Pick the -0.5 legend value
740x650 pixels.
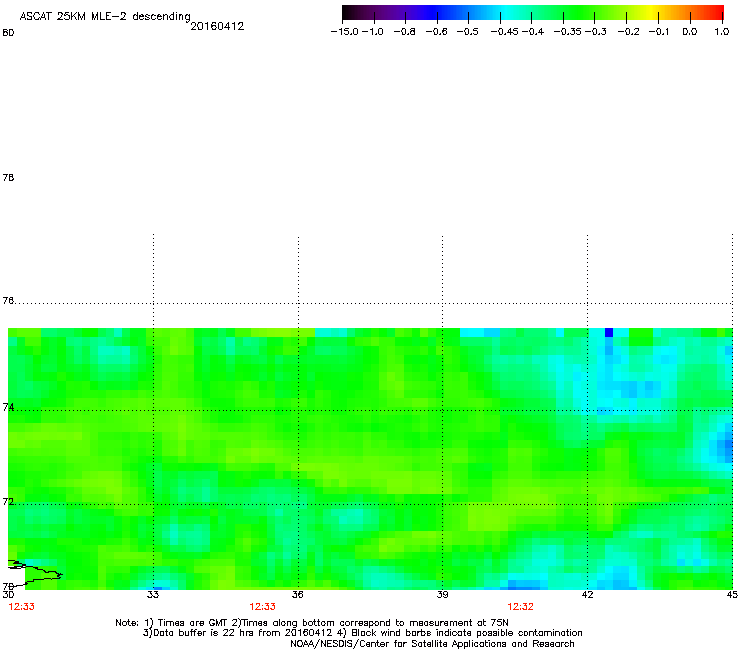tap(467, 32)
